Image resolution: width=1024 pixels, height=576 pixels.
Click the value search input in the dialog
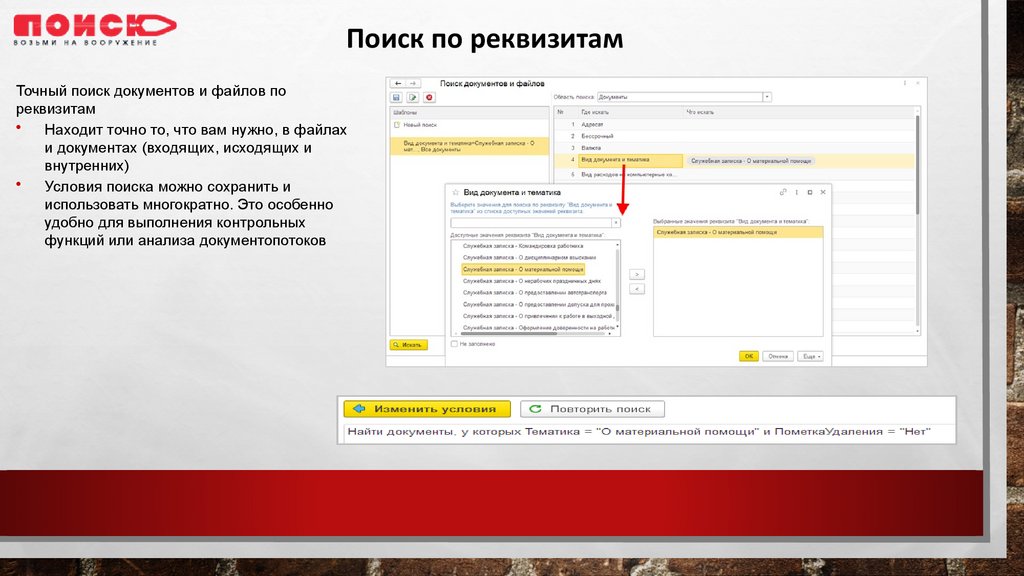[530, 223]
